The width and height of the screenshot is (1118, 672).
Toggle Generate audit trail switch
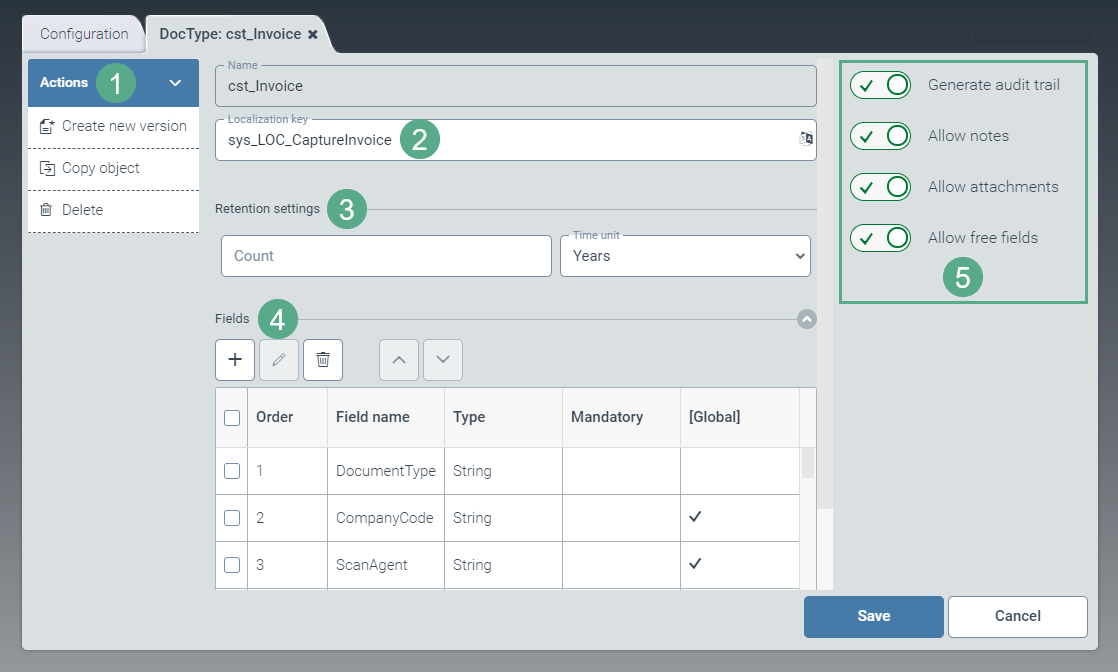point(880,85)
